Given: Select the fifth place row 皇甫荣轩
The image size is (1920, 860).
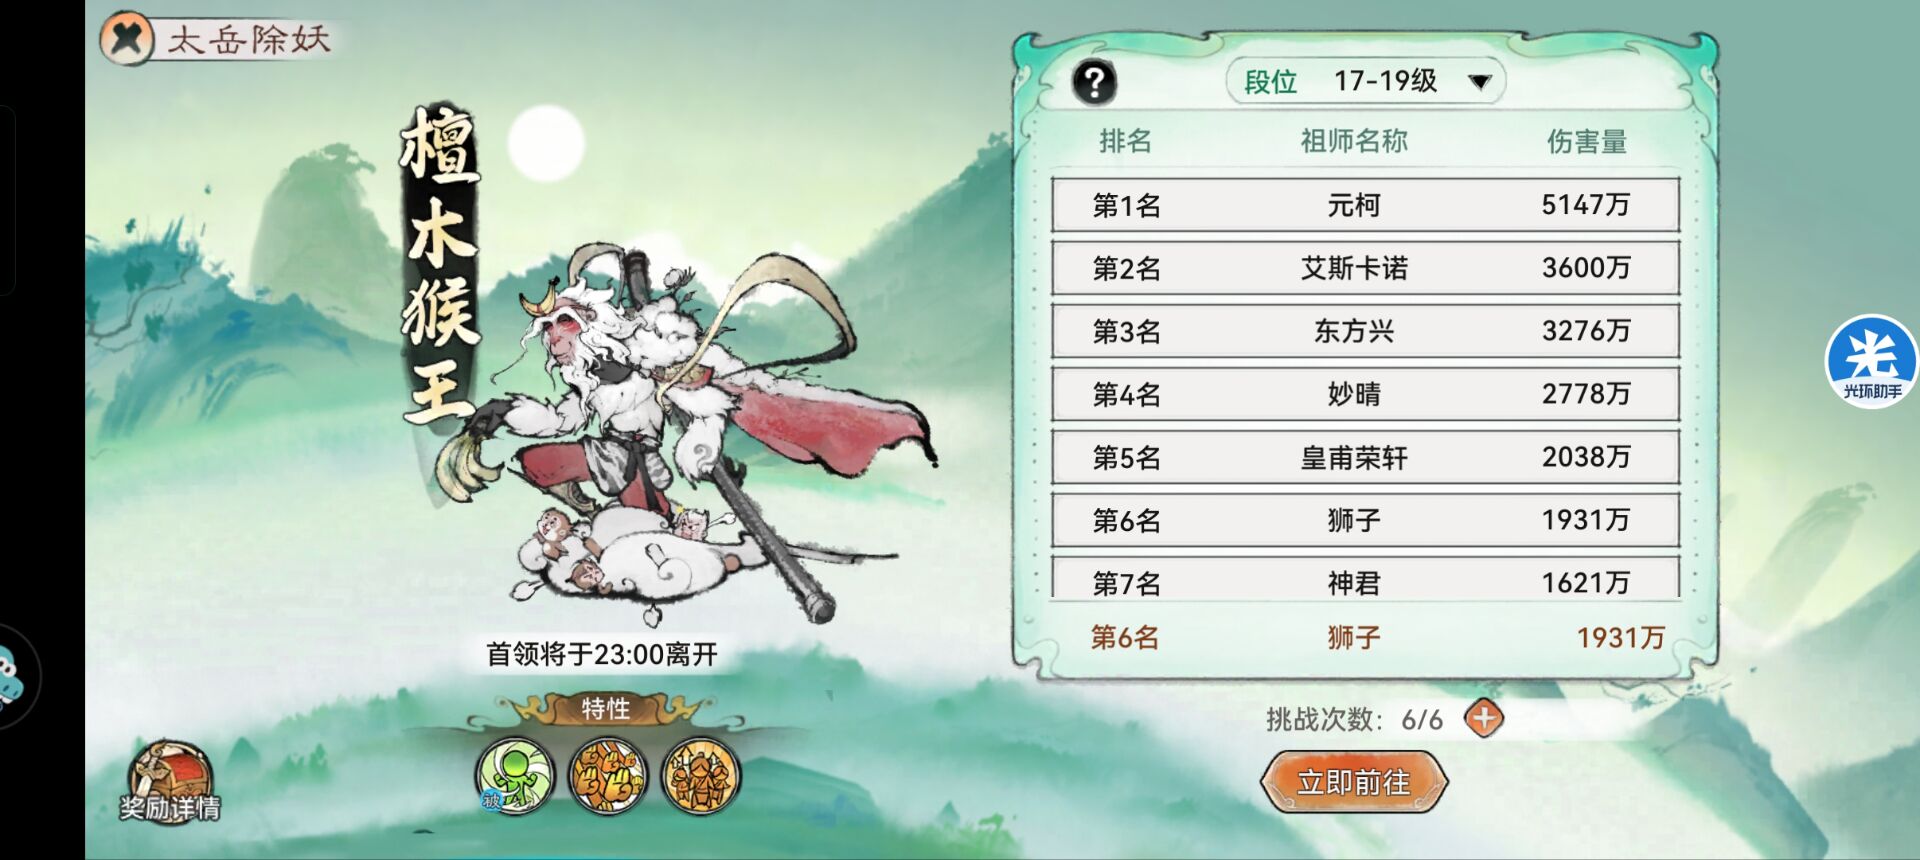Looking at the screenshot, I should tap(1365, 457).
